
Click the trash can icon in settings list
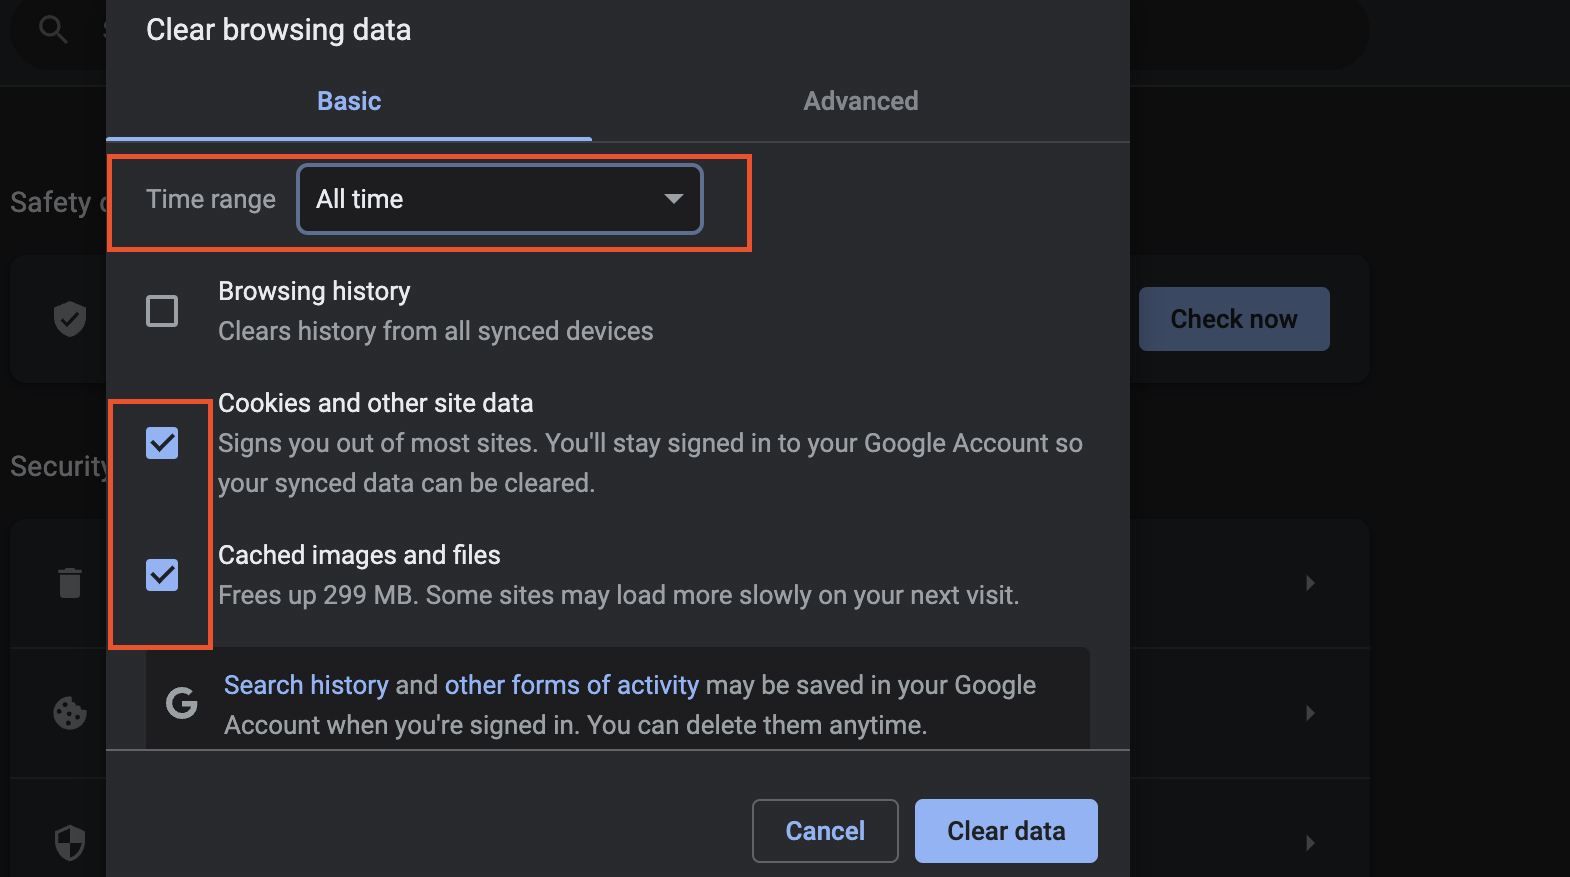[x=70, y=583]
